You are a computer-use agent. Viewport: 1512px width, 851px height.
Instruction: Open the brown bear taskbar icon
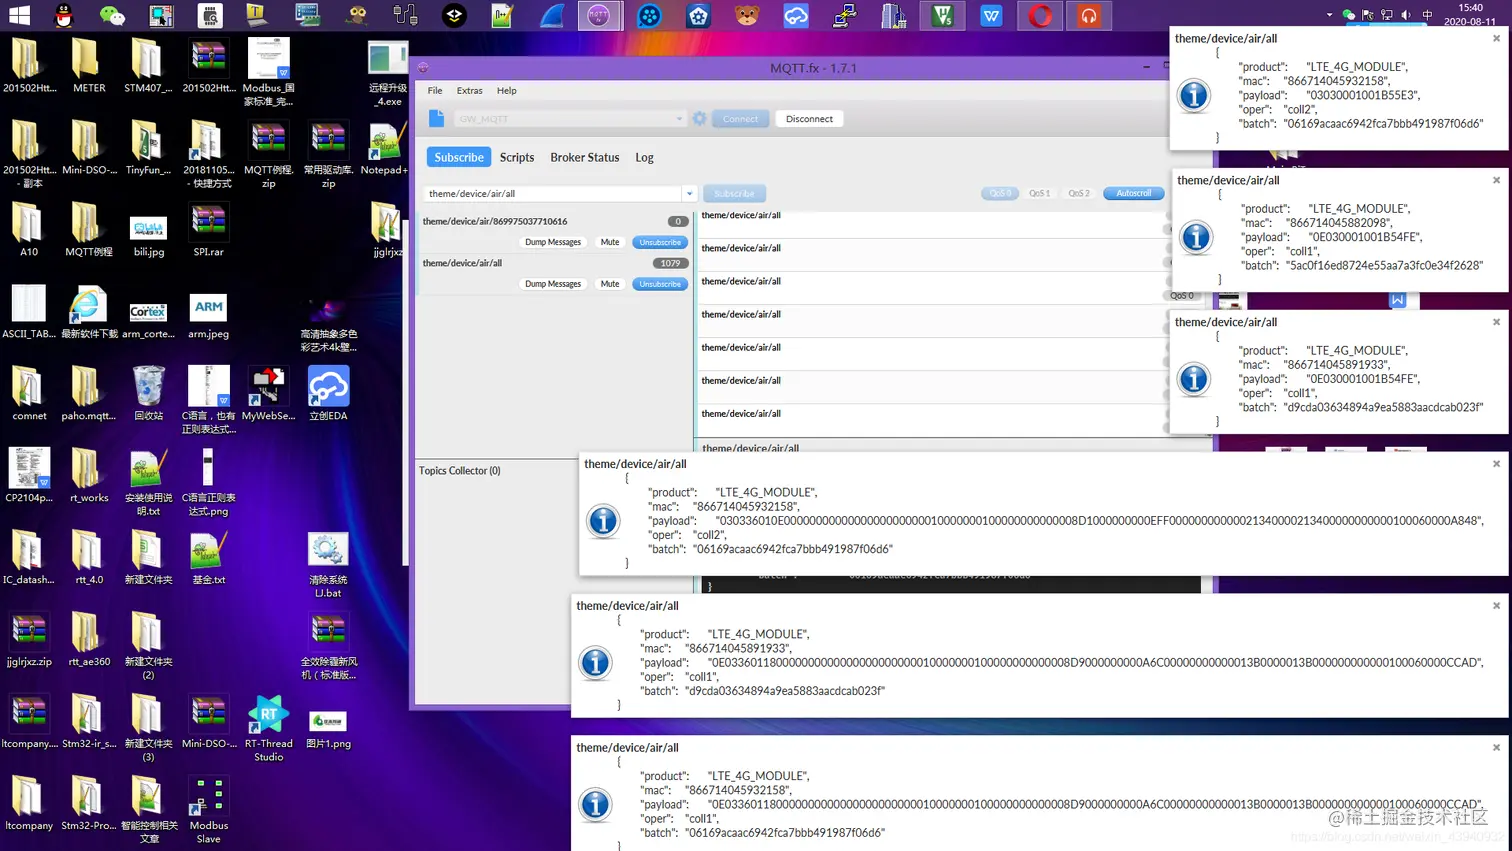(747, 15)
